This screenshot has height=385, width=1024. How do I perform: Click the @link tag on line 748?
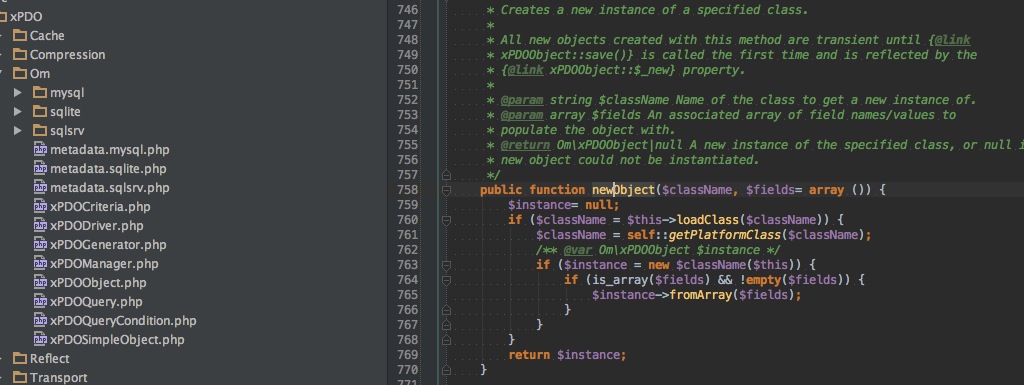(x=952, y=40)
